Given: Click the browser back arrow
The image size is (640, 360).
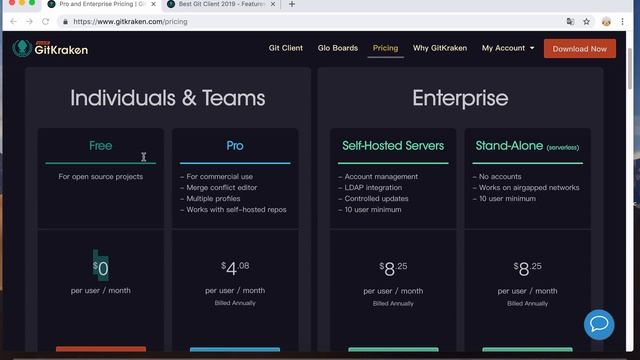Looking at the screenshot, I should 13,22.
